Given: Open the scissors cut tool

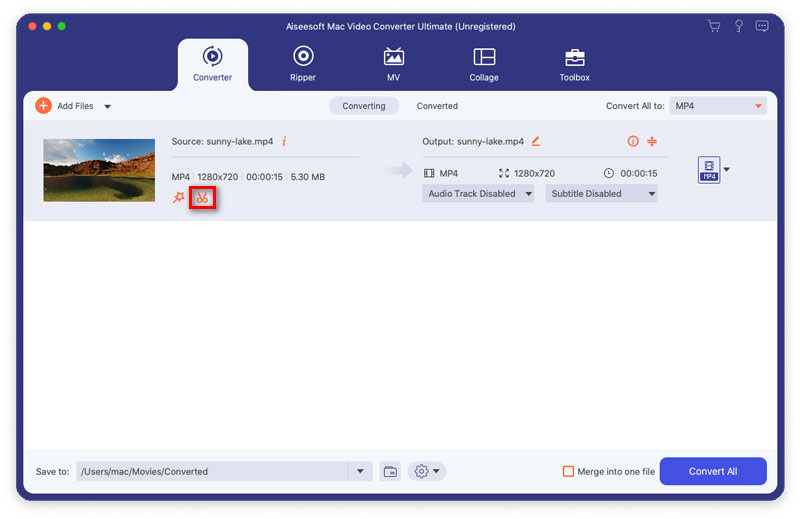Looking at the screenshot, I should (203, 197).
